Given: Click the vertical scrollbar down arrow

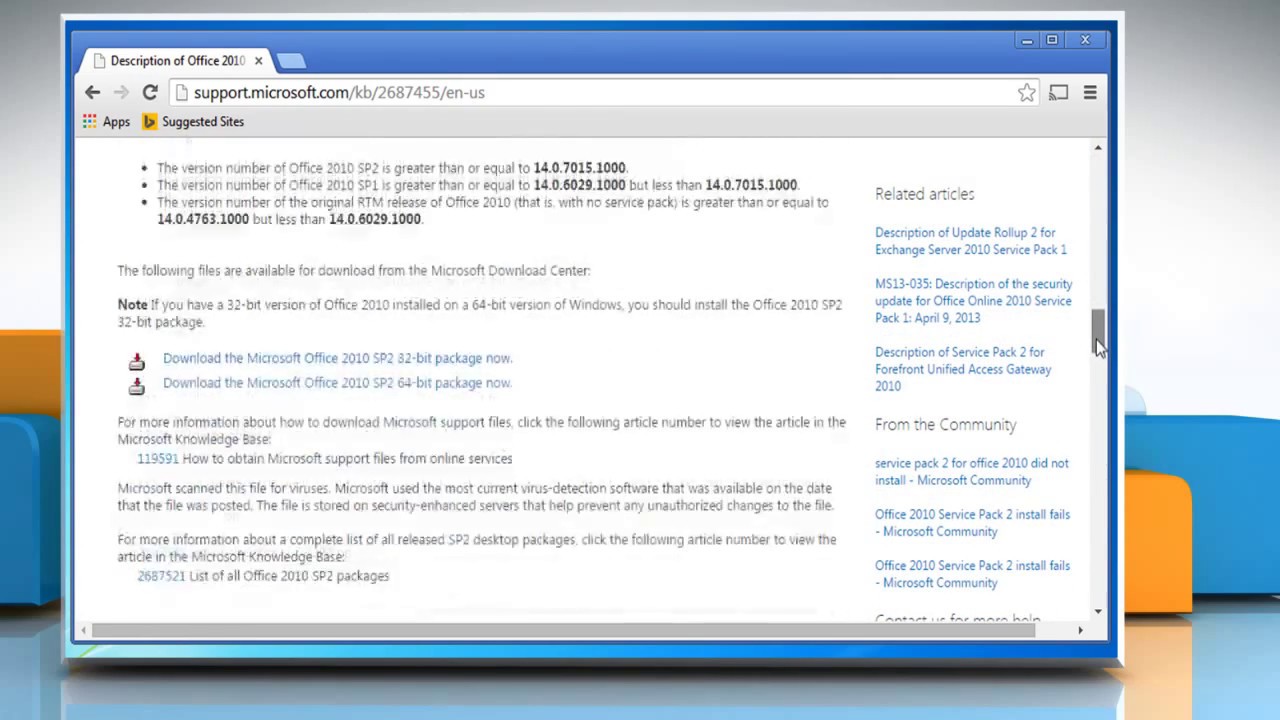Looking at the screenshot, I should click(x=1098, y=611).
